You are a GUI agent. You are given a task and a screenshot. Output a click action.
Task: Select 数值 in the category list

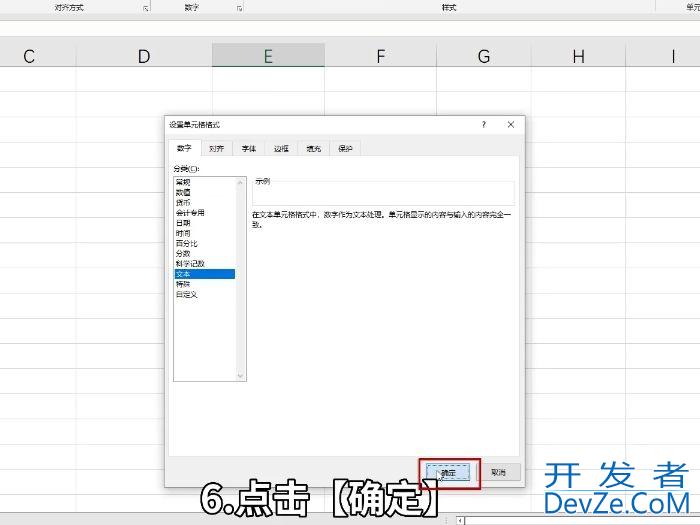pyautogui.click(x=204, y=192)
